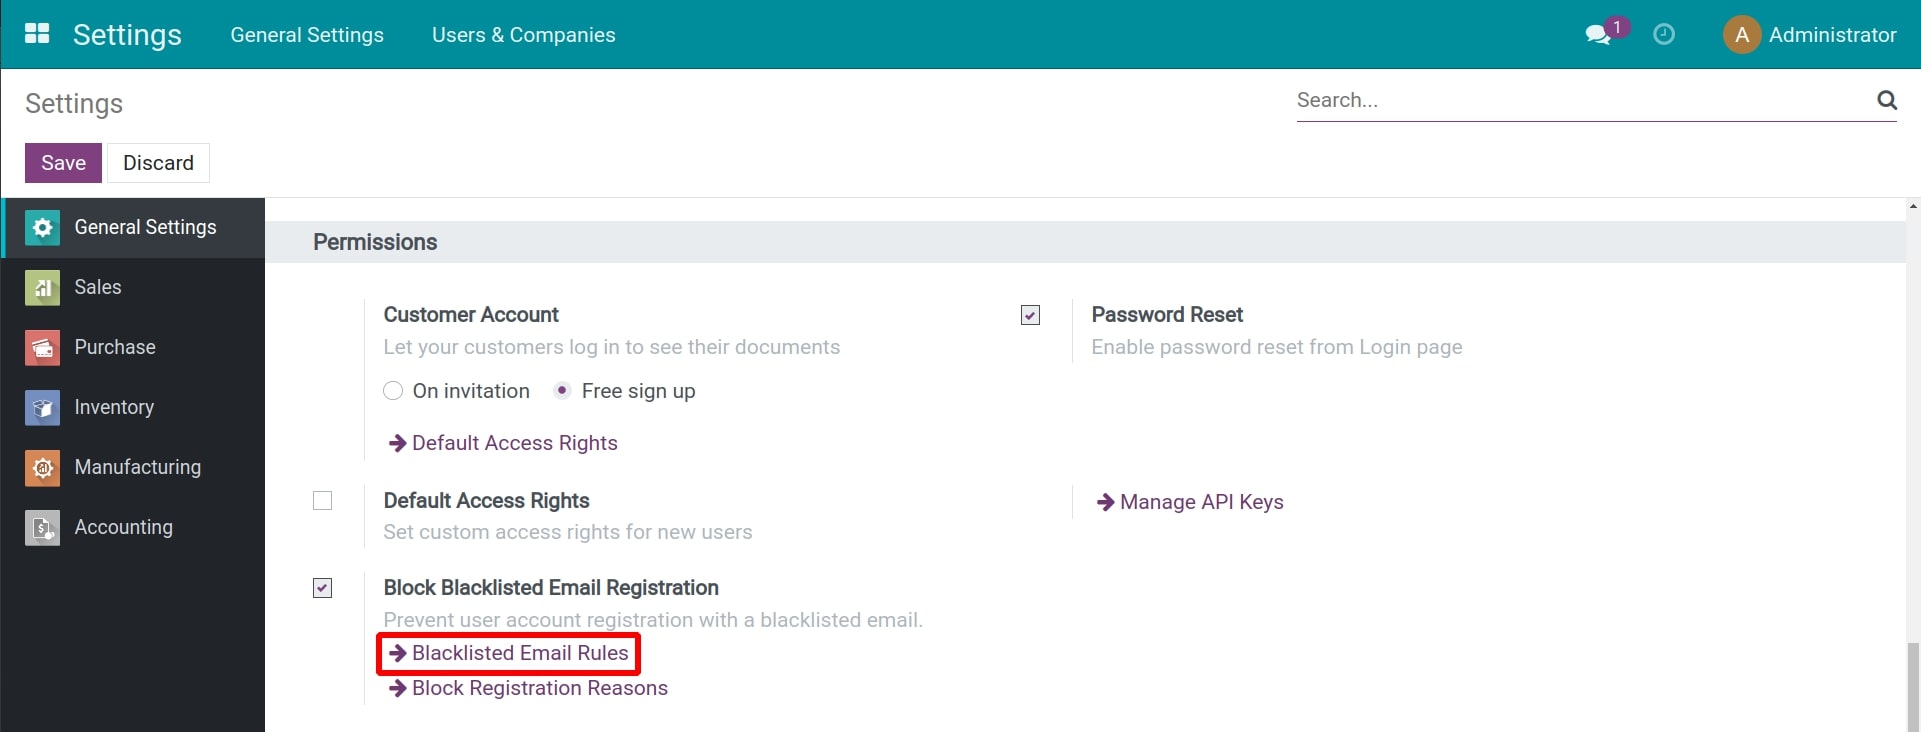The image size is (1921, 732).
Task: Click the Sales app icon in sidebar
Action: click(42, 287)
